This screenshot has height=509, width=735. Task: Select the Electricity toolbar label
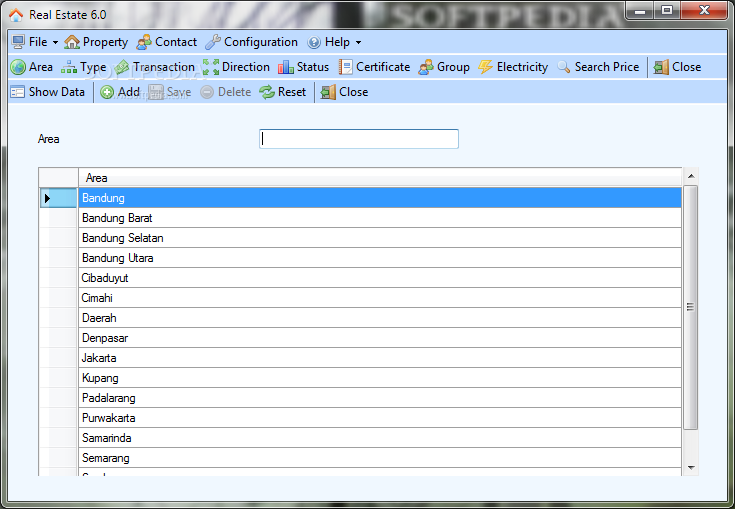coord(522,67)
